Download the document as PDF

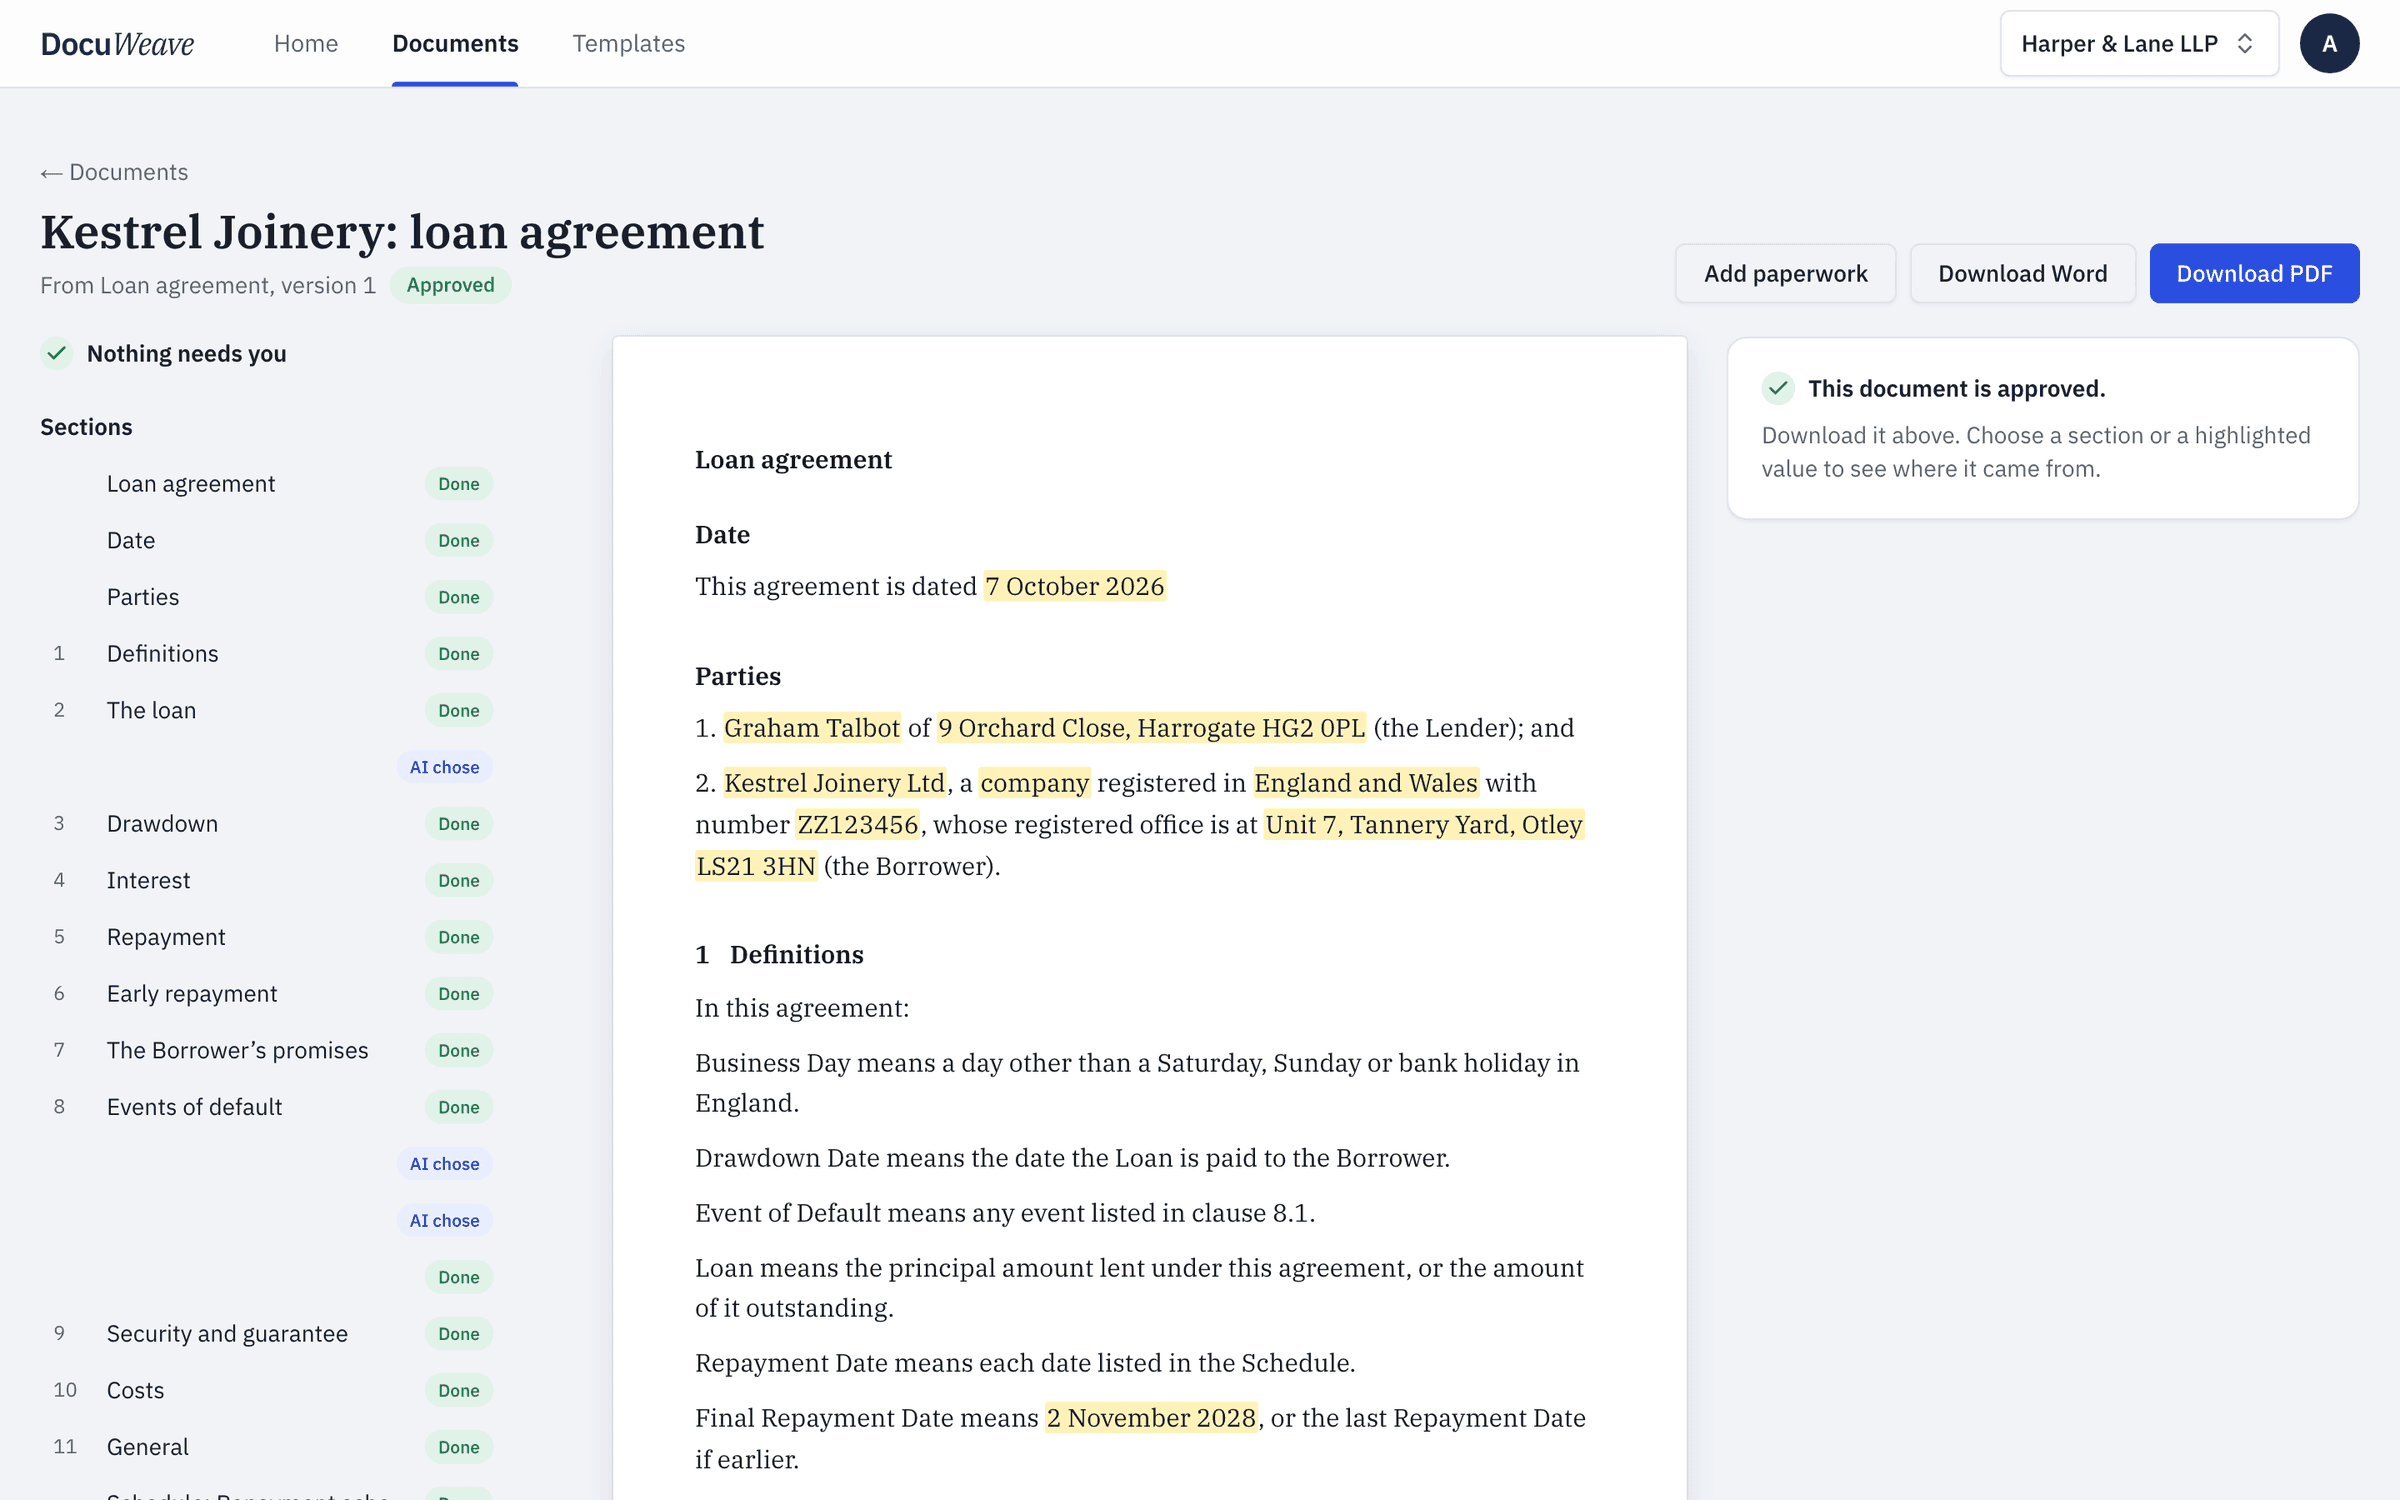click(2254, 274)
